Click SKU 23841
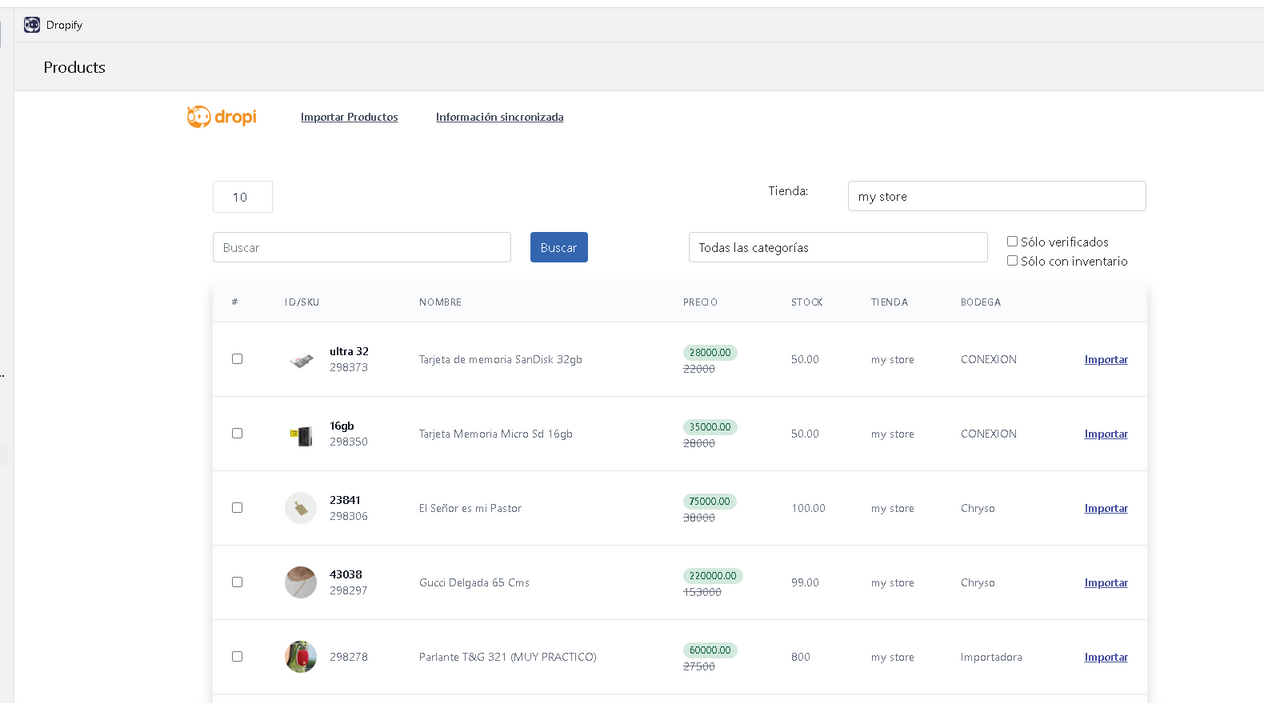Viewport: 1280px width, 720px height. coord(345,500)
